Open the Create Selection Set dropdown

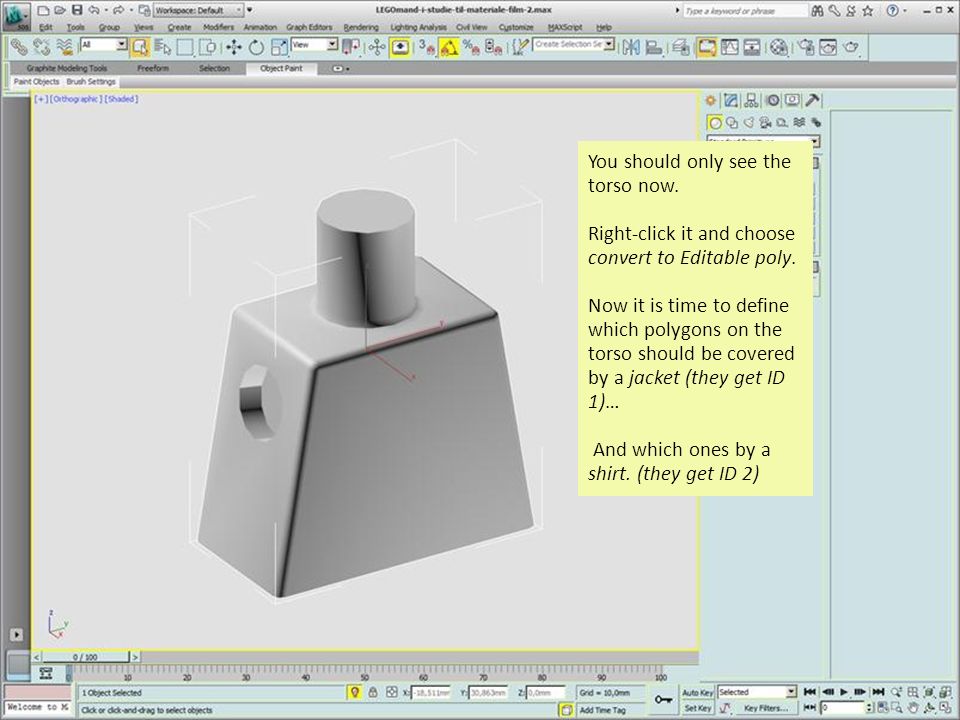(574, 45)
